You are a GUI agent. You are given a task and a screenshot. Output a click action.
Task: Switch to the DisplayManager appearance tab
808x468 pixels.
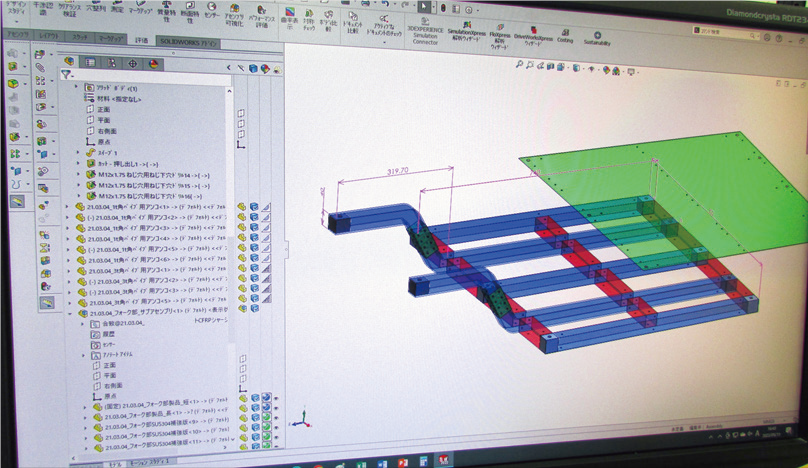tap(154, 64)
